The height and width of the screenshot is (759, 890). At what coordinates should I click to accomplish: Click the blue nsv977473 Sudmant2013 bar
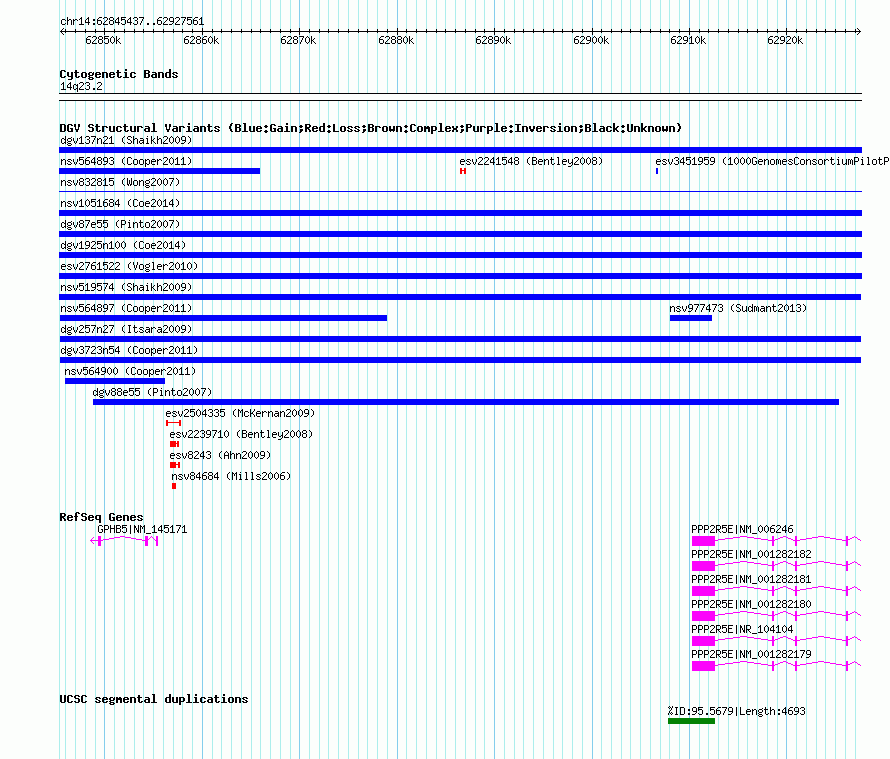(691, 318)
